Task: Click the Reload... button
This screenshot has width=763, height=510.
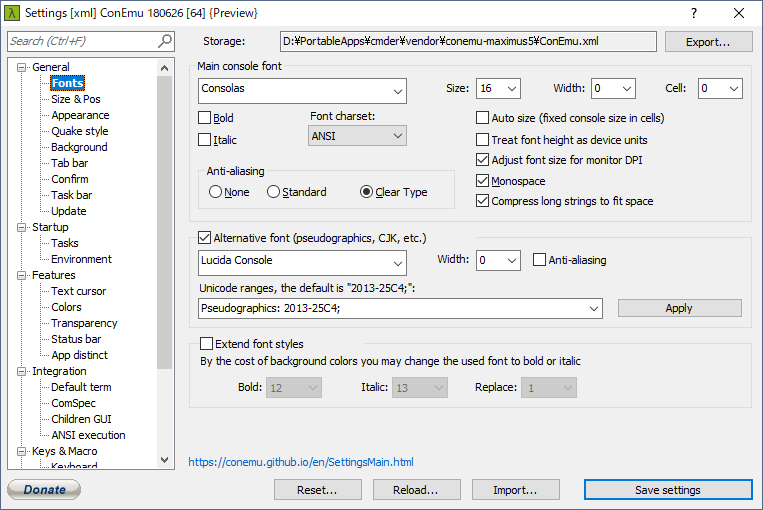Action: point(416,490)
